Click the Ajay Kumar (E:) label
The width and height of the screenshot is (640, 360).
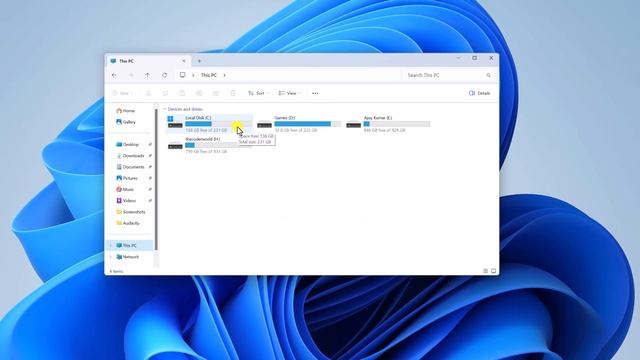tap(378, 118)
